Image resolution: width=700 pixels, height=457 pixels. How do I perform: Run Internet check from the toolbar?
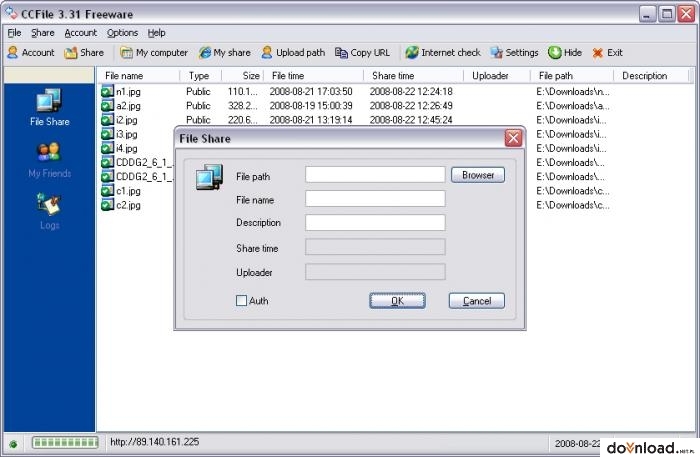(443, 53)
